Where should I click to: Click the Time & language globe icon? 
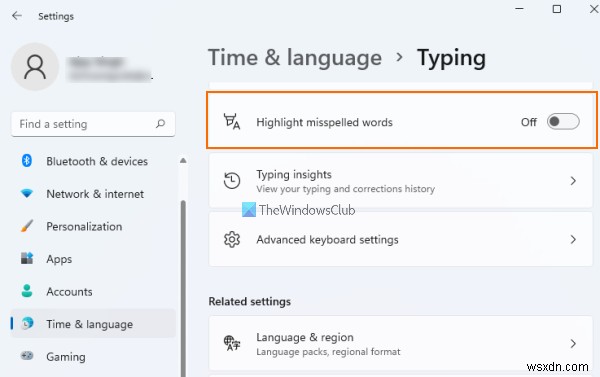click(x=27, y=323)
